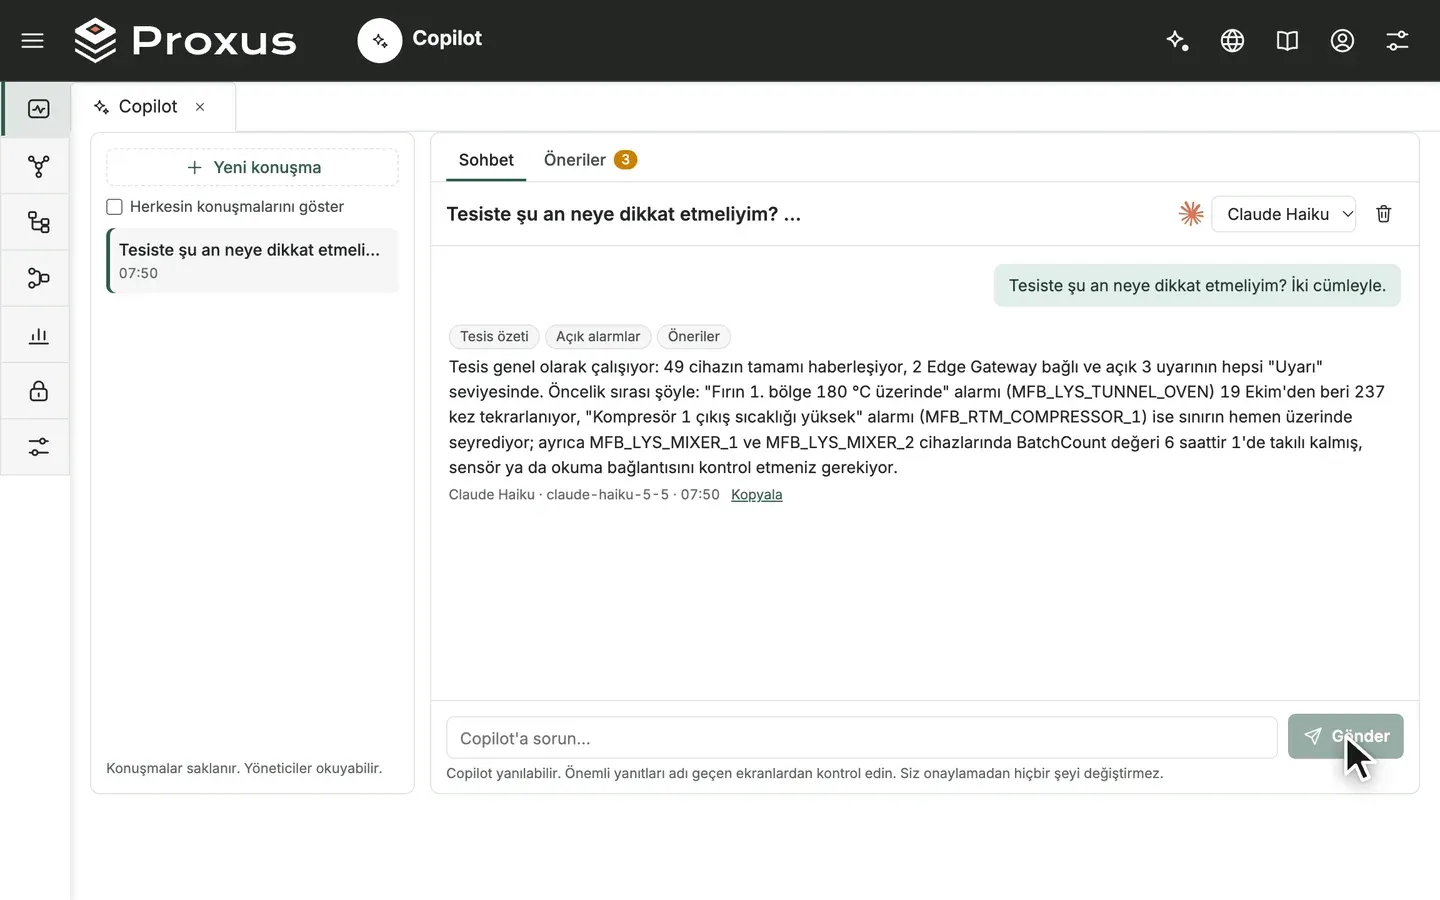Image resolution: width=1440 pixels, height=900 pixels.
Task: Open the sliders settings icon in header
Action: point(1397,40)
